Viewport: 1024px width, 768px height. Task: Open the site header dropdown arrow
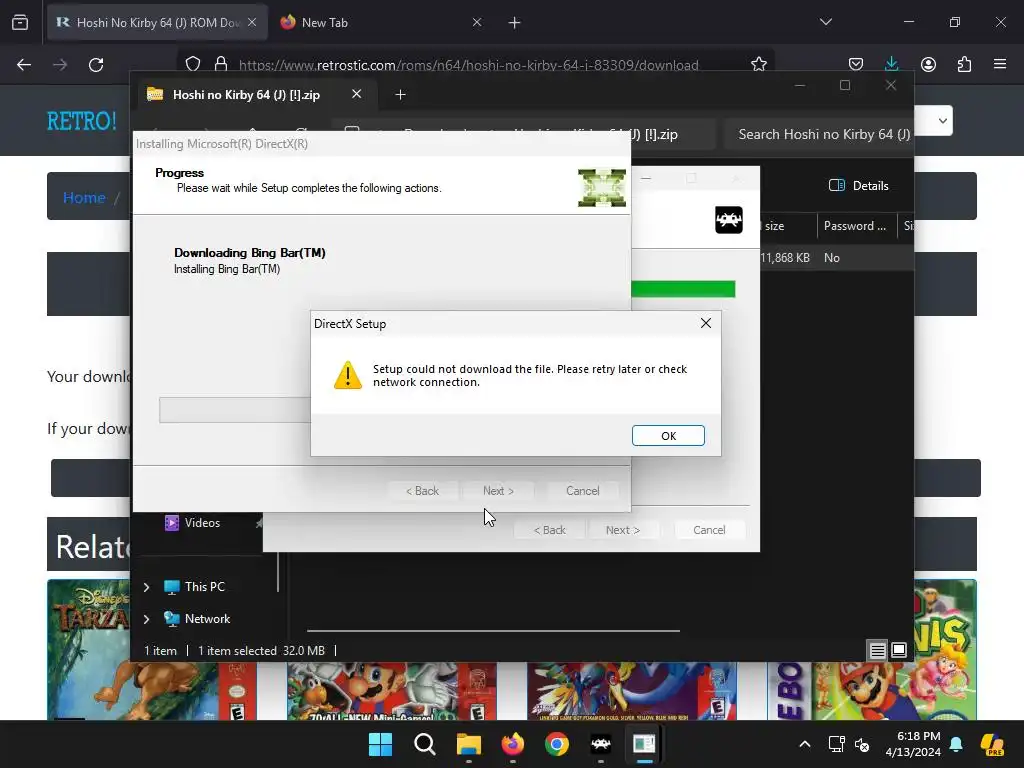click(942, 121)
